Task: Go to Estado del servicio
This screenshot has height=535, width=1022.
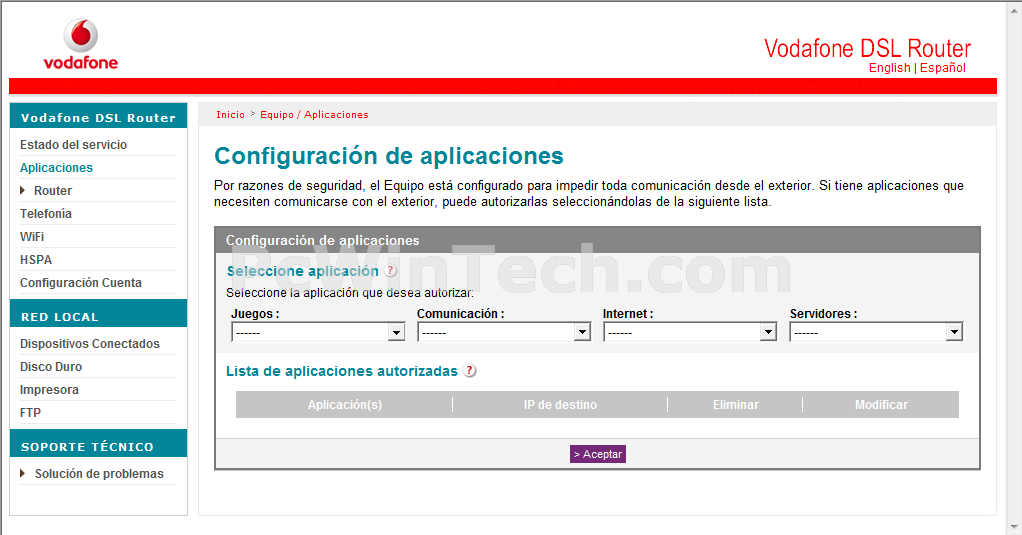Action: 74,145
